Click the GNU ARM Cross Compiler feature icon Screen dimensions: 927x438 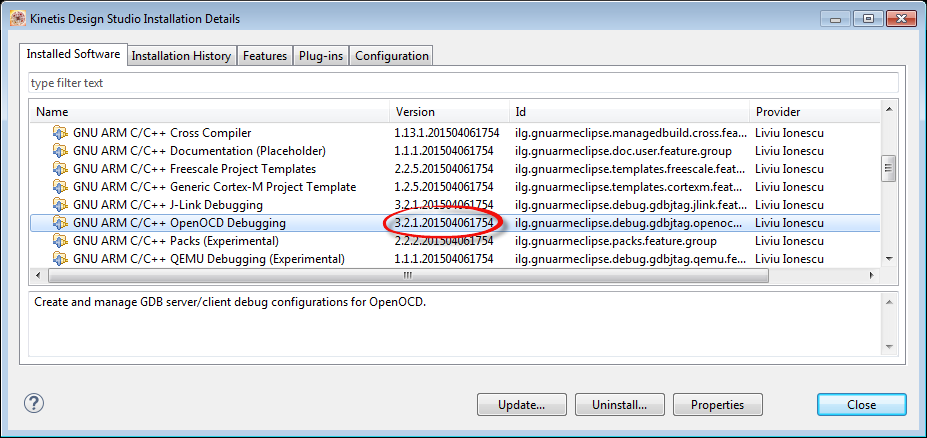point(60,133)
